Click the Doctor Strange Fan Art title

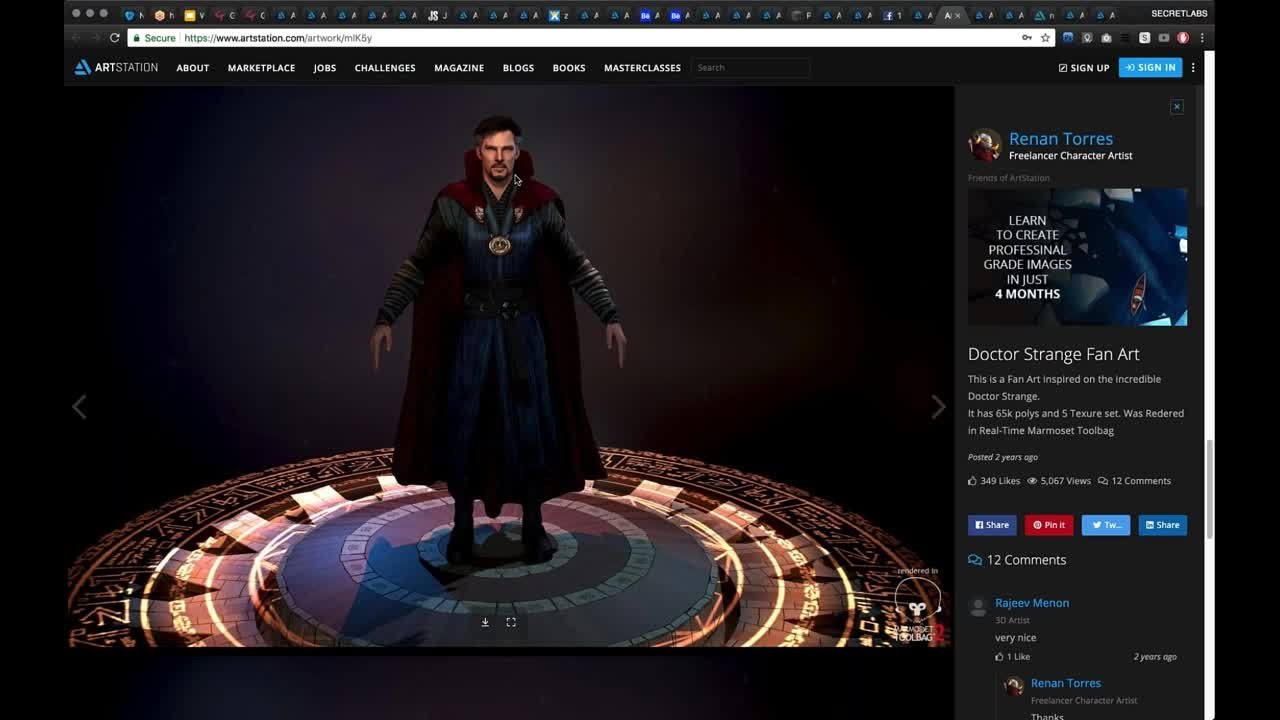(x=1053, y=354)
